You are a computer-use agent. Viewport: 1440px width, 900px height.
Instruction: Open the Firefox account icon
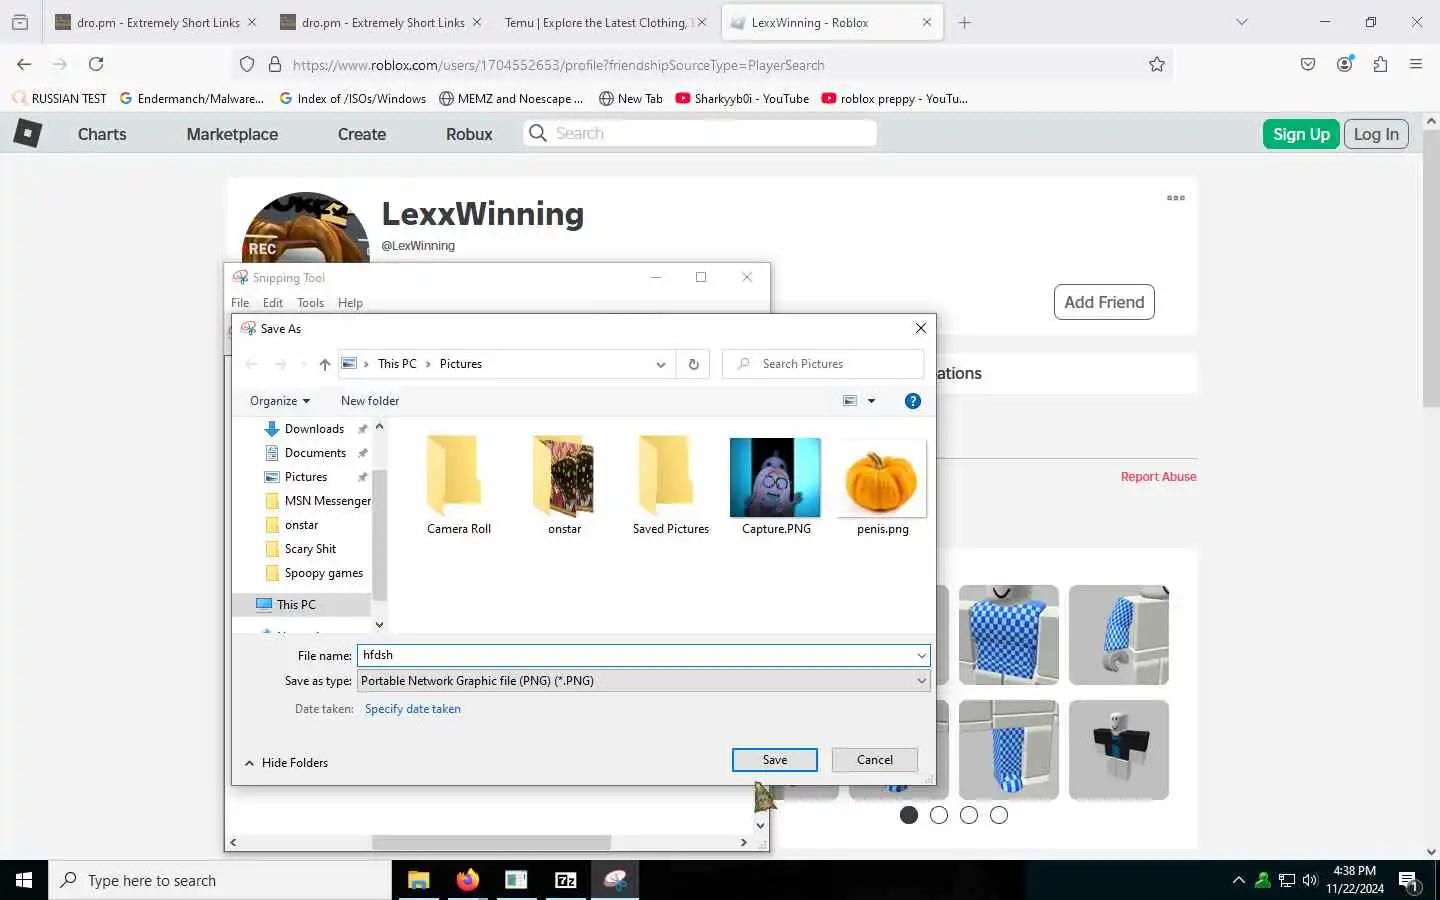1344,64
